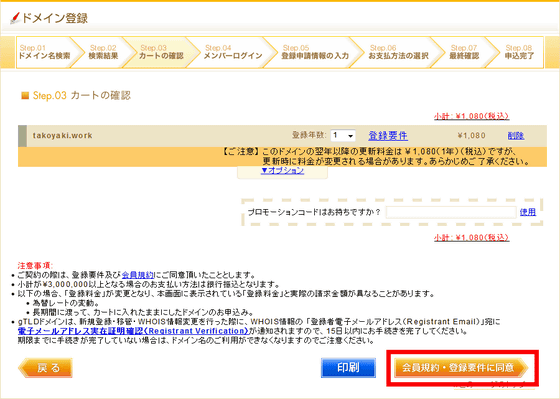This screenshot has width=560, height=399.
Task: Click the 注意事項 red heading
Action: pyautogui.click(x=35, y=266)
